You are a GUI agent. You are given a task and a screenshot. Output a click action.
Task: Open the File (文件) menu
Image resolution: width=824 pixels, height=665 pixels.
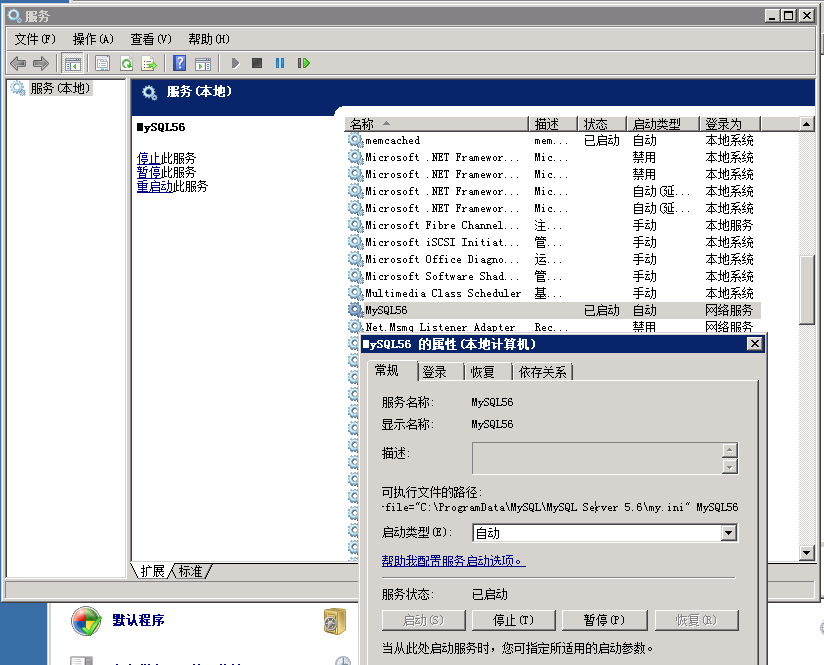point(35,39)
